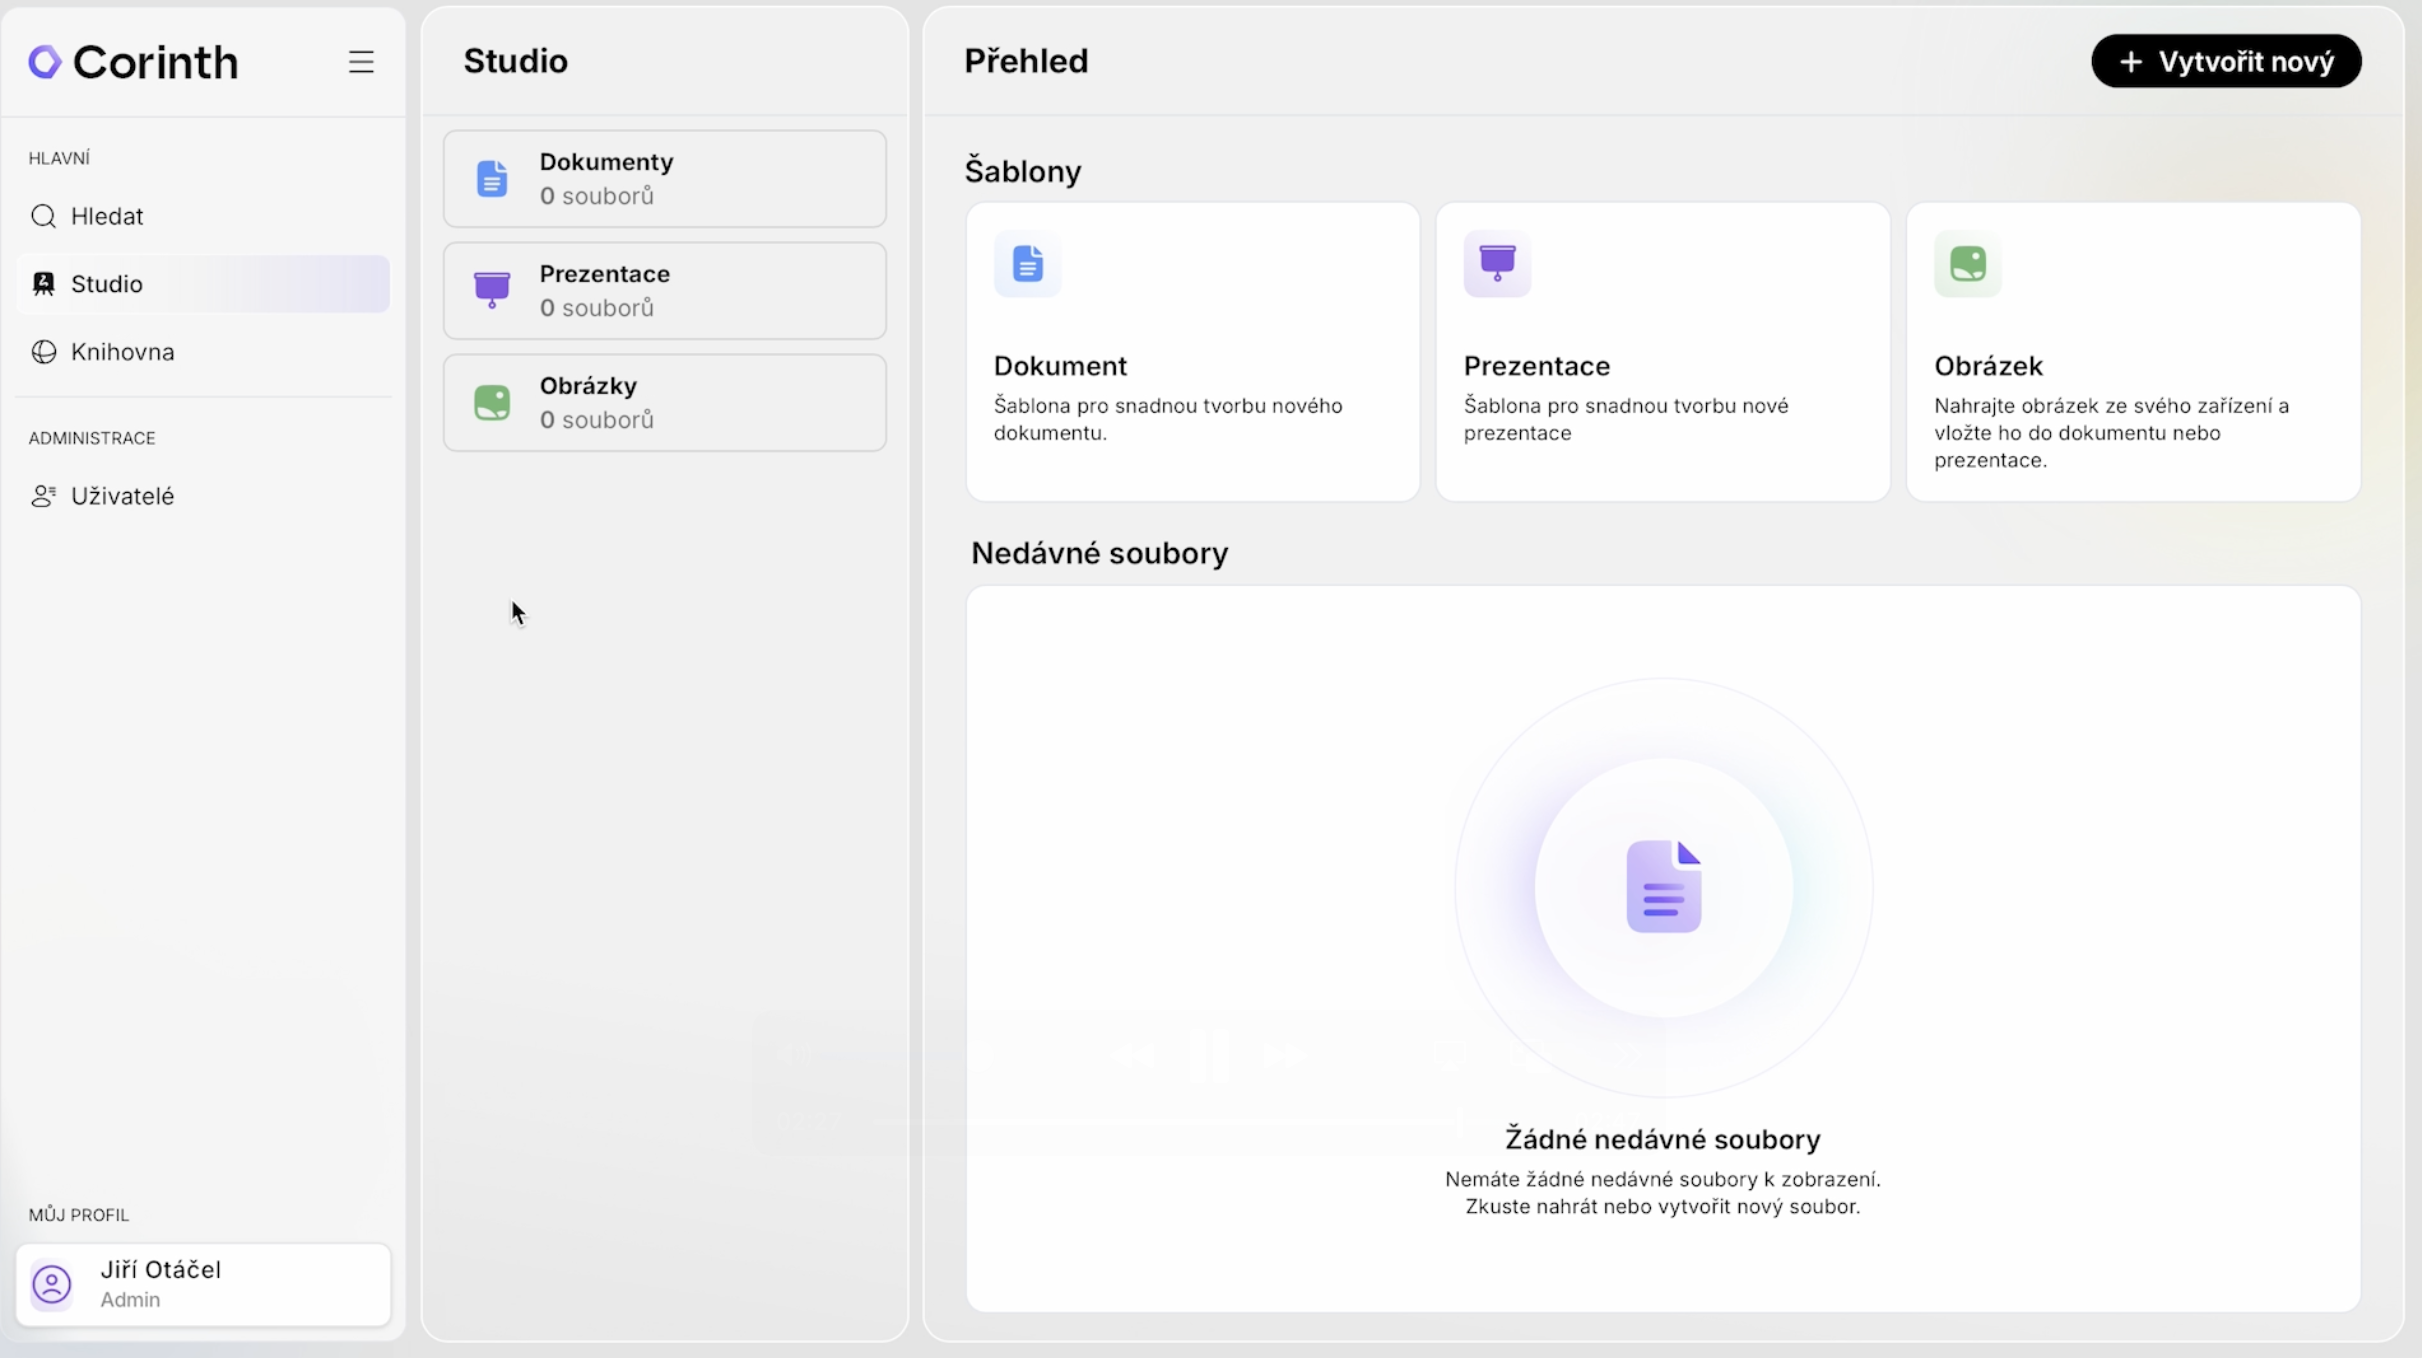Image resolution: width=2422 pixels, height=1358 pixels.
Task: Click the profile avatar icon
Action: pos(52,1285)
